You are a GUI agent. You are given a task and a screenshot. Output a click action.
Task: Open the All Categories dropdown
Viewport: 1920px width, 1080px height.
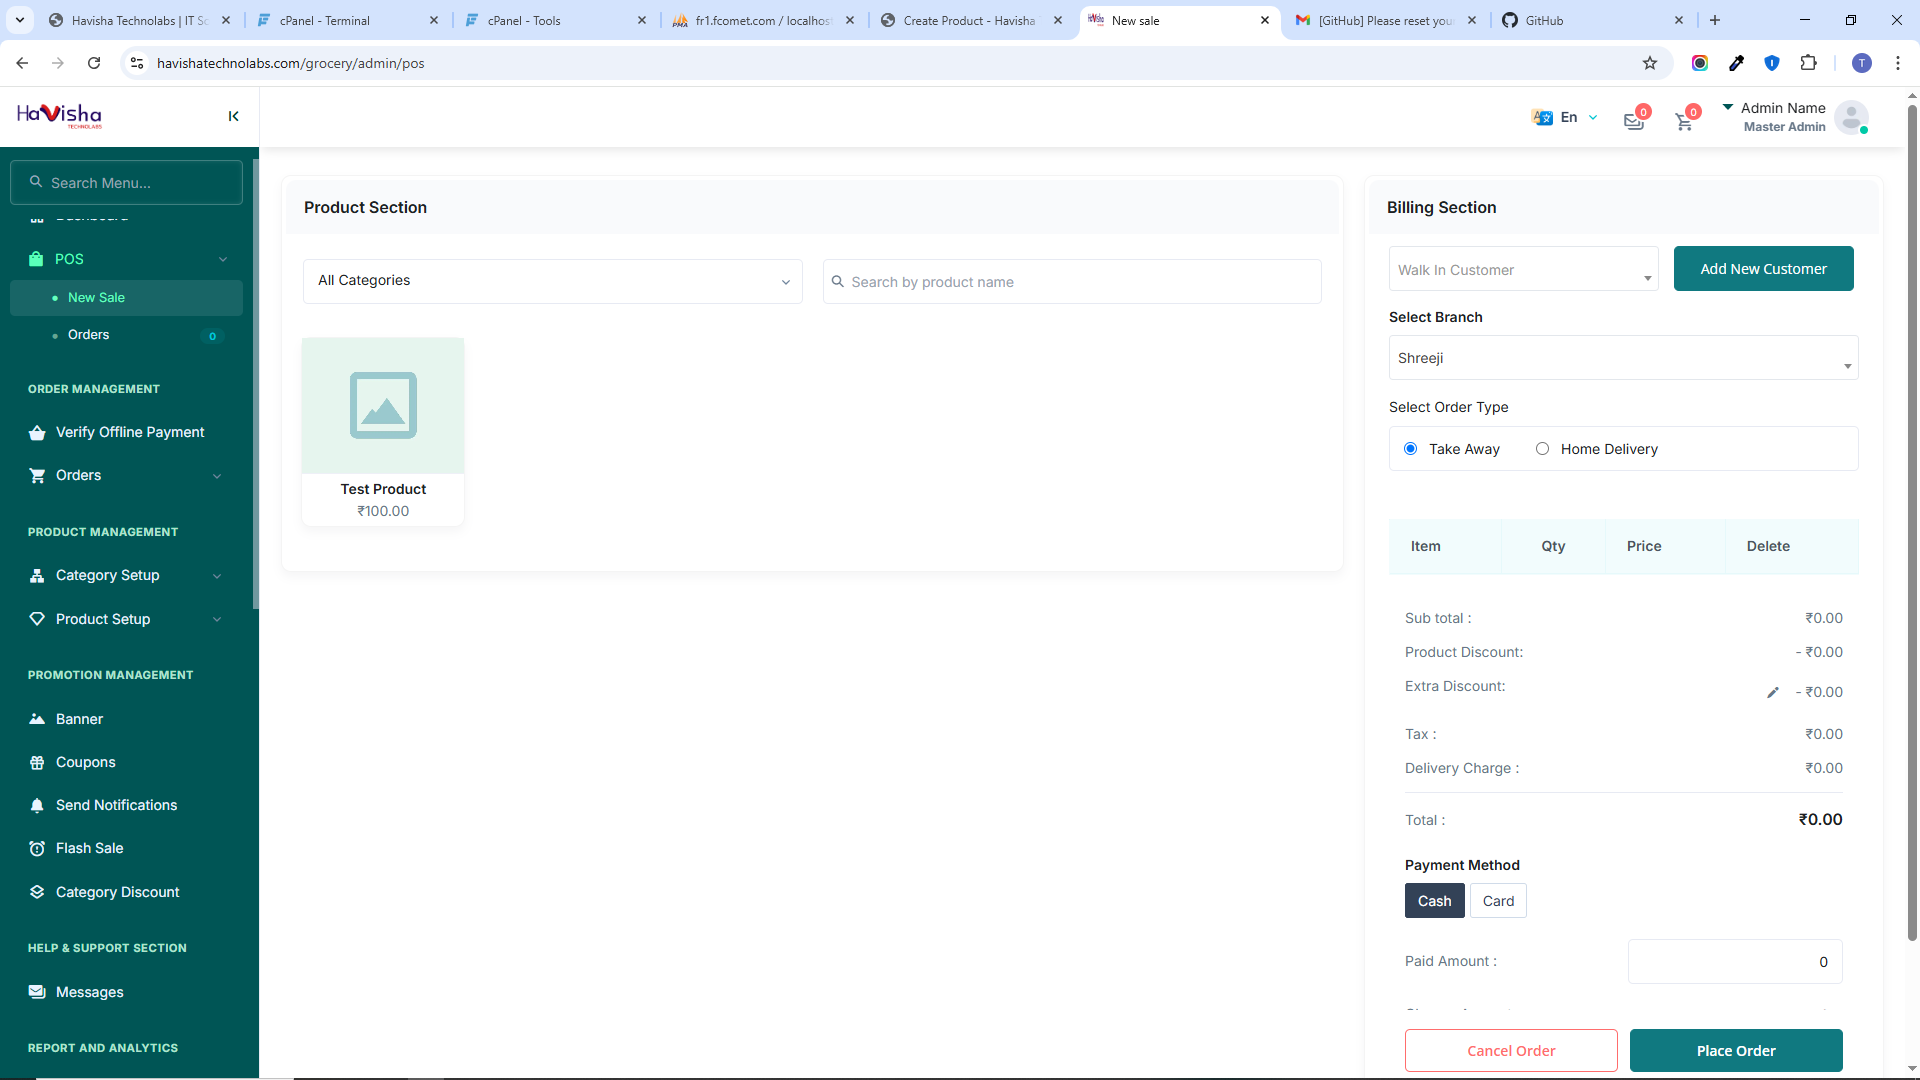tap(552, 281)
